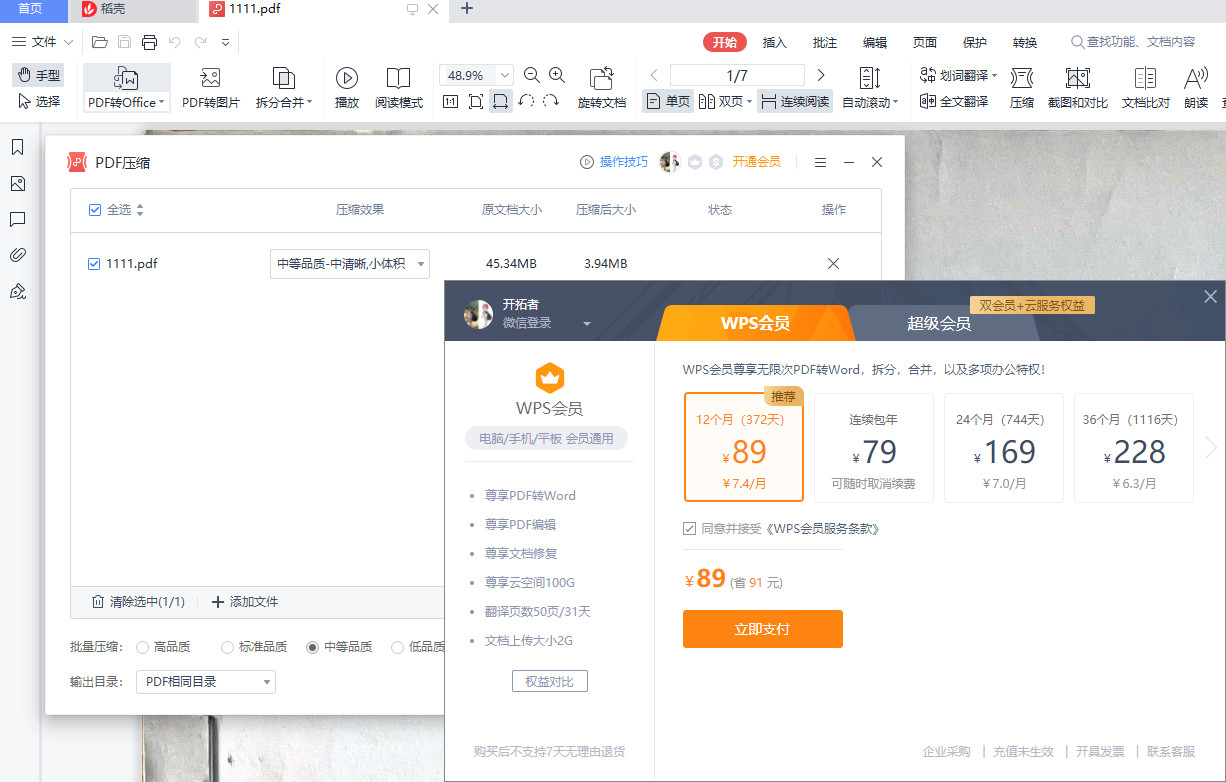Screen dimensions: 1226x782
Task: Open Auto scroll tool
Action: point(870,88)
